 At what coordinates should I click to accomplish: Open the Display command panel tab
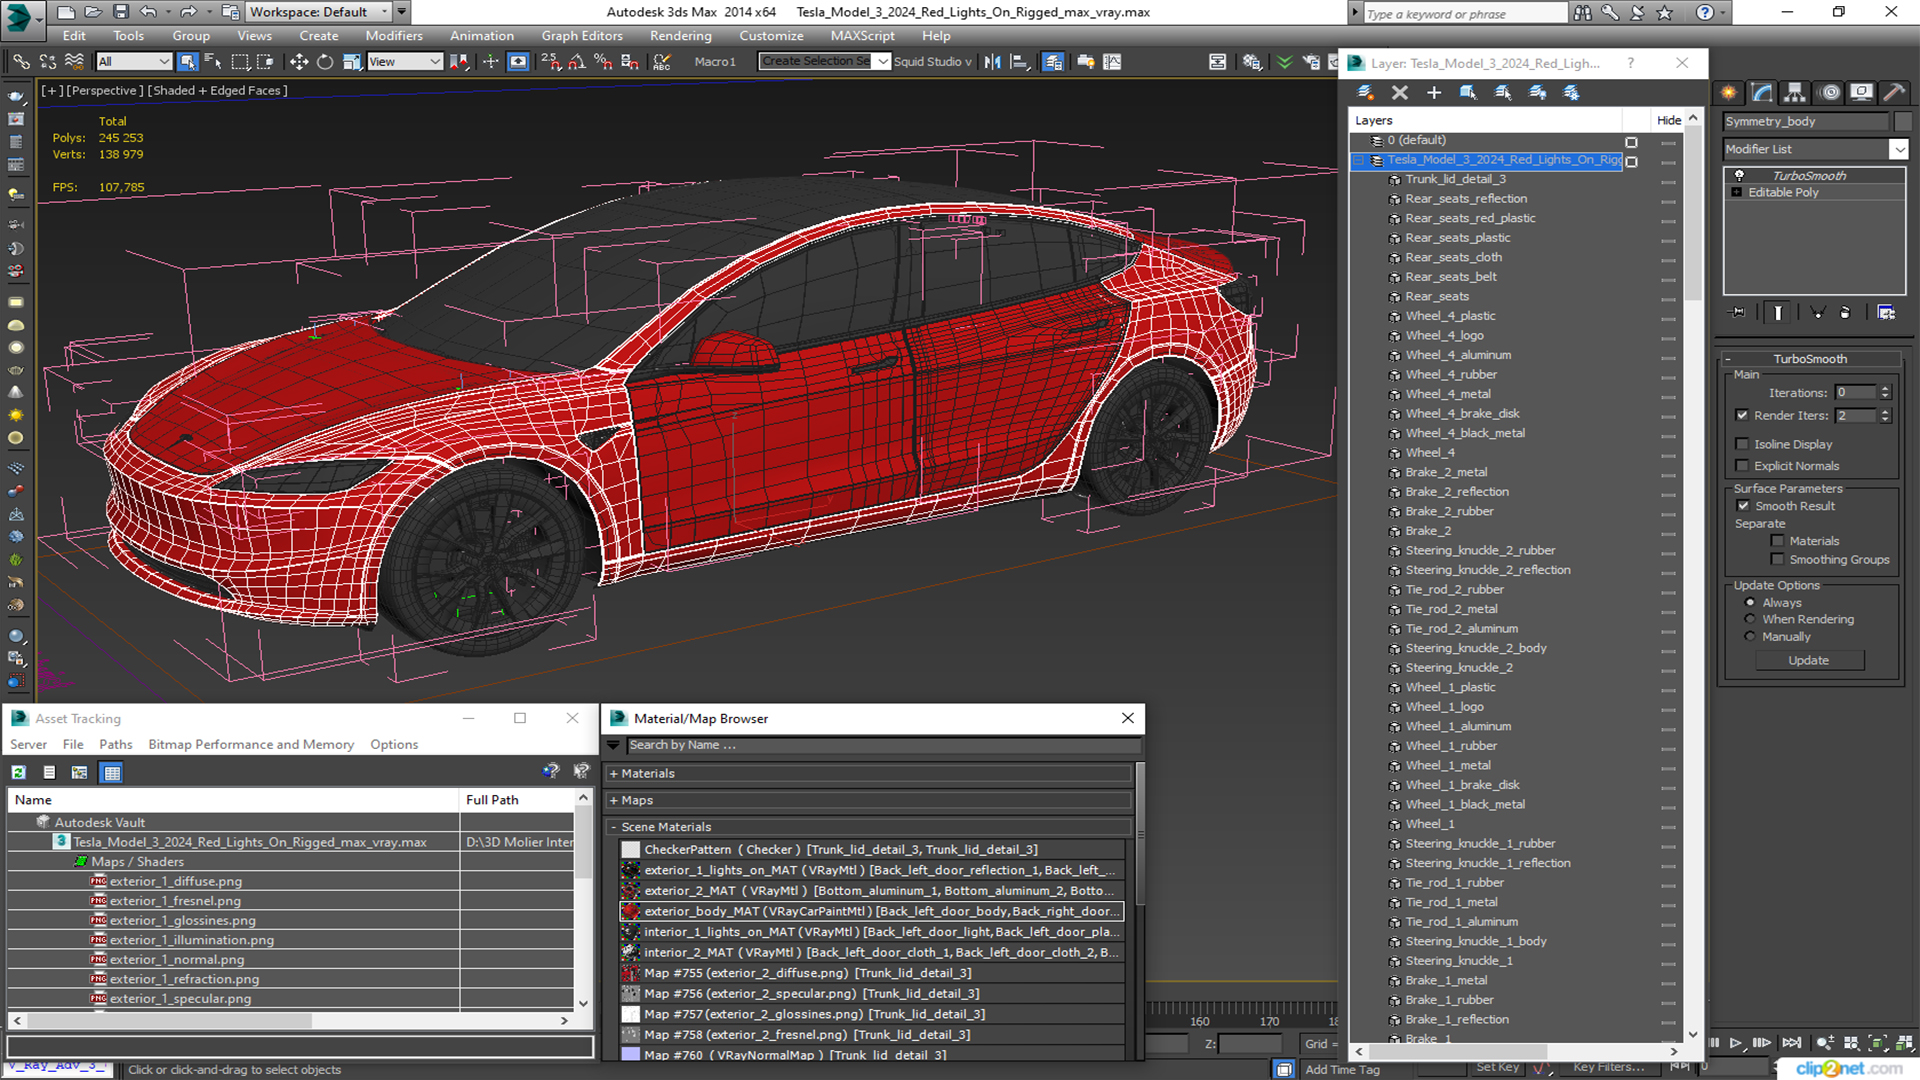1861,93
